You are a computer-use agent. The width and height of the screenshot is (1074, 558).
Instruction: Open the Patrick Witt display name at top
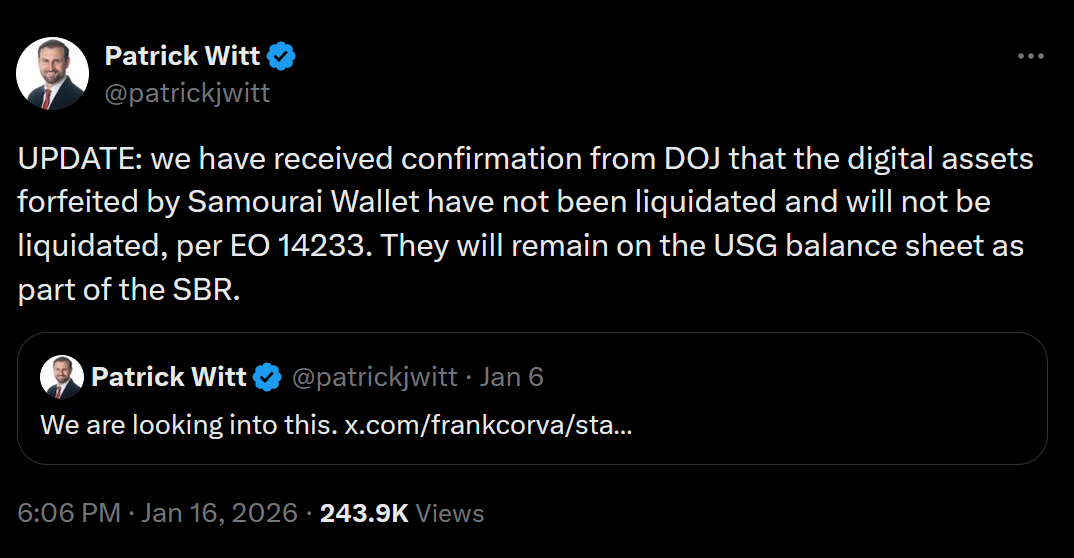point(182,57)
